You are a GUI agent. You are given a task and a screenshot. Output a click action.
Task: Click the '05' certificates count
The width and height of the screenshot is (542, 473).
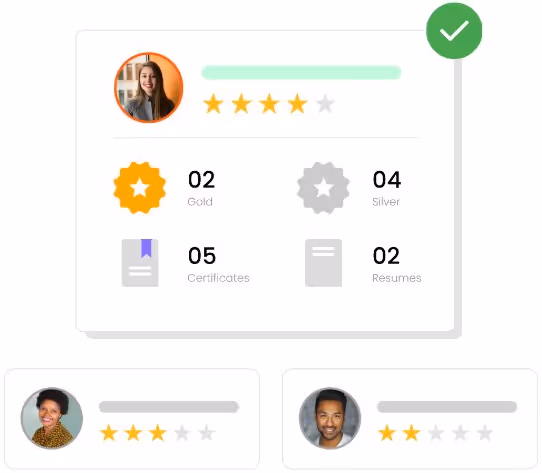[x=202, y=256]
